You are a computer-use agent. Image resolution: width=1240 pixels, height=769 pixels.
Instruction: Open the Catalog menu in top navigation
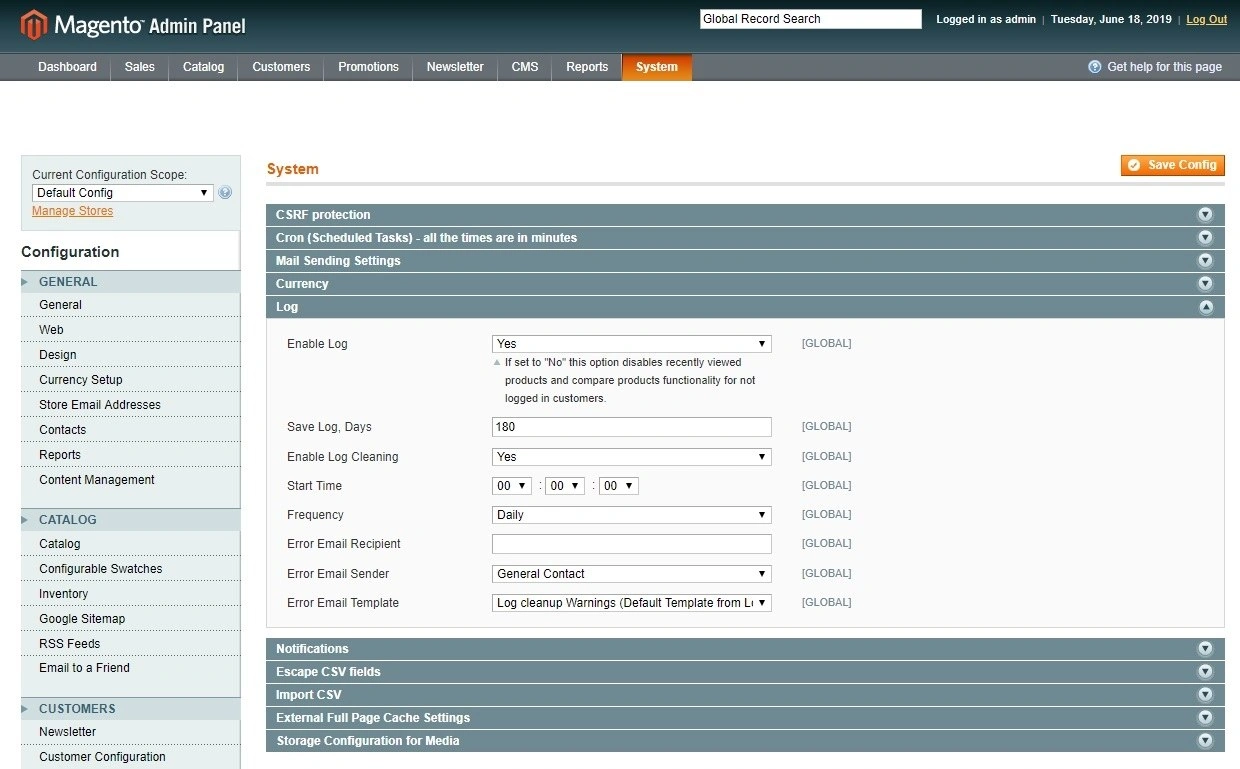(202, 66)
